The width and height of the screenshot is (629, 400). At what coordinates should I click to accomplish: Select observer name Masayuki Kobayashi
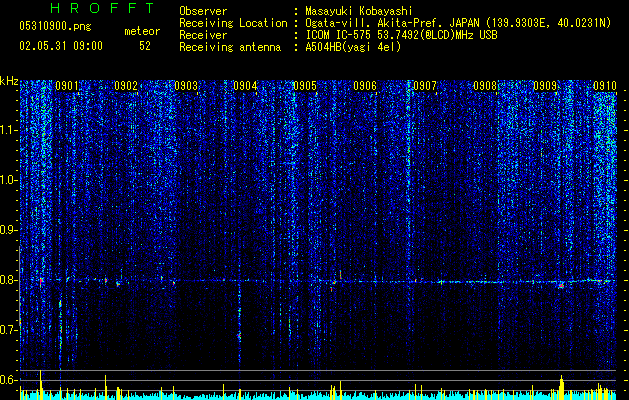359,11
